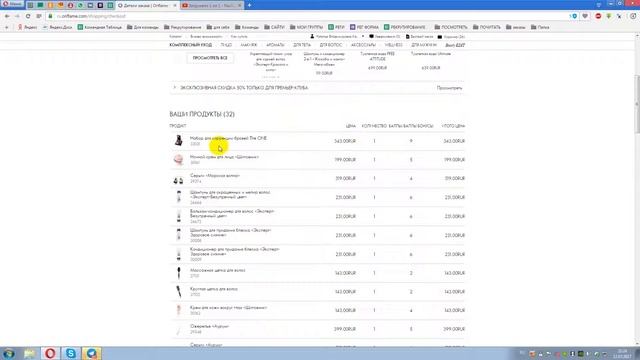Open product Крем для кожи вокруг глаз «Шиповник»
Viewport: 640px width, 360px height.
pyautogui.click(x=228, y=308)
